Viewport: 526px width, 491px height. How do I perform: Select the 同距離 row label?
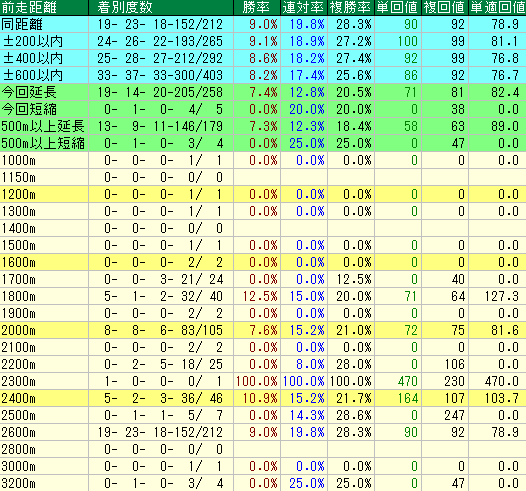pos(22,24)
